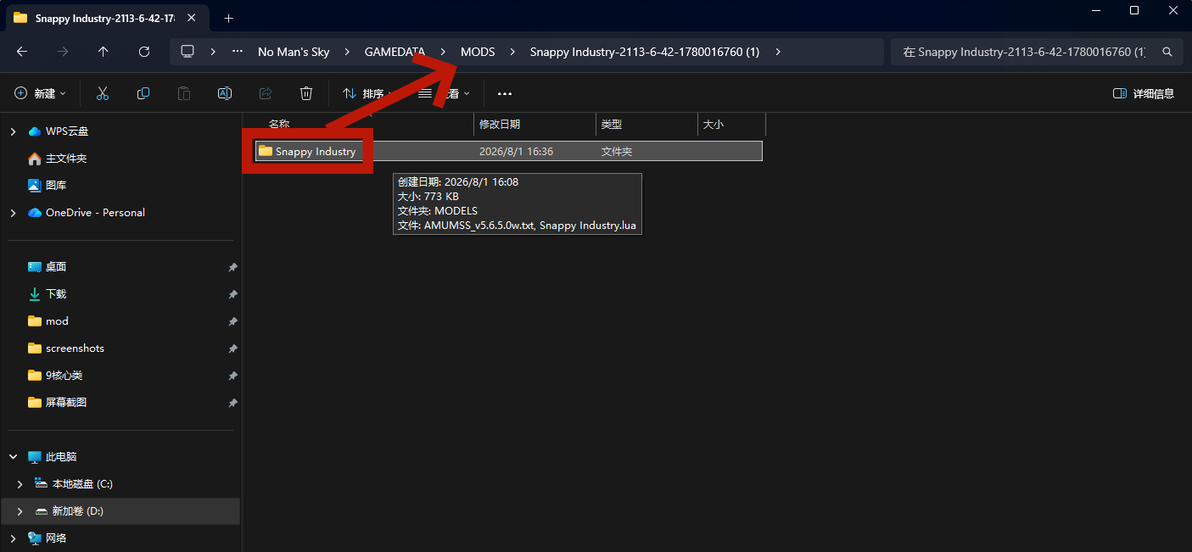This screenshot has width=1192, height=552.
Task: Sort by 类型 column header
Action: click(612, 125)
